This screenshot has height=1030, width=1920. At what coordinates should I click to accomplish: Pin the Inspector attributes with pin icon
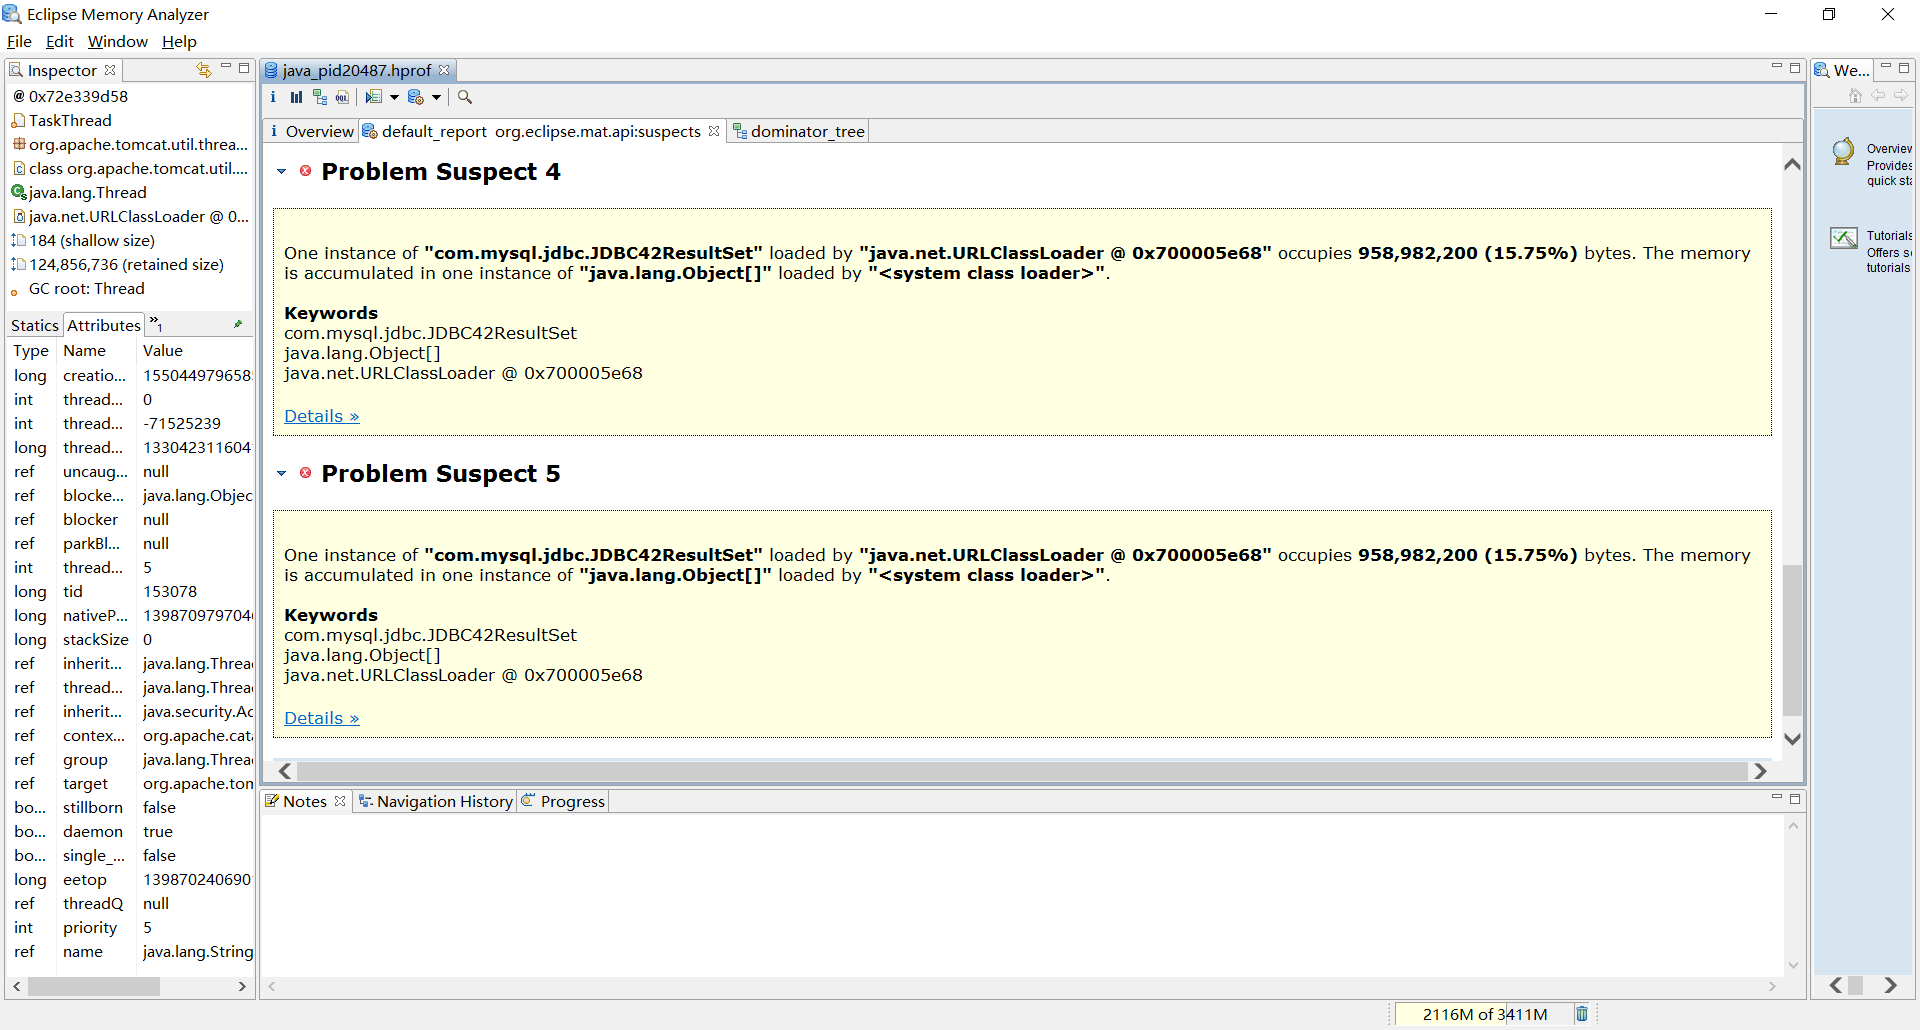[238, 324]
